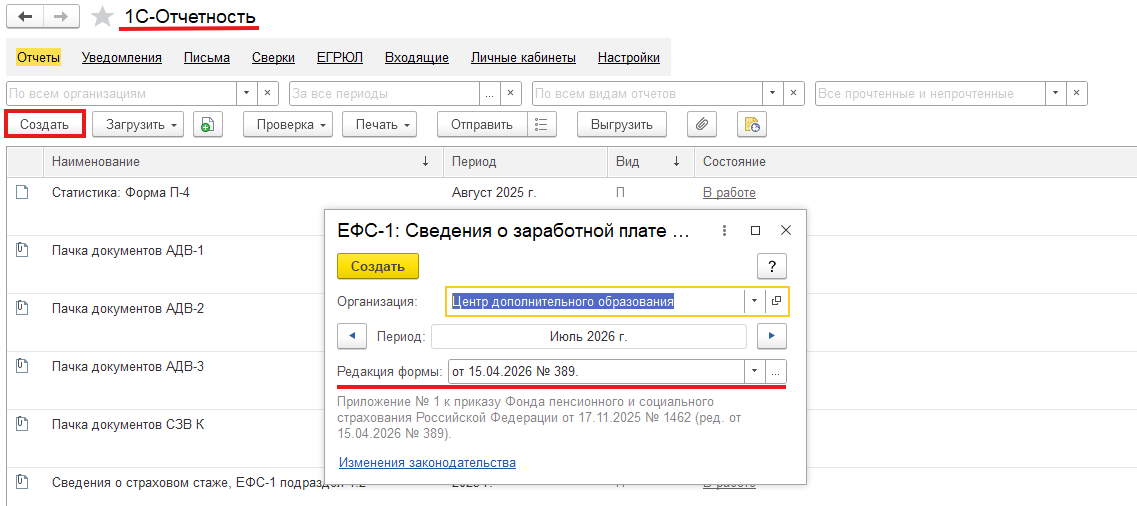Viewport: 1137px width, 506px height.
Task: Switch to previous period with left arrow
Action: tap(352, 336)
